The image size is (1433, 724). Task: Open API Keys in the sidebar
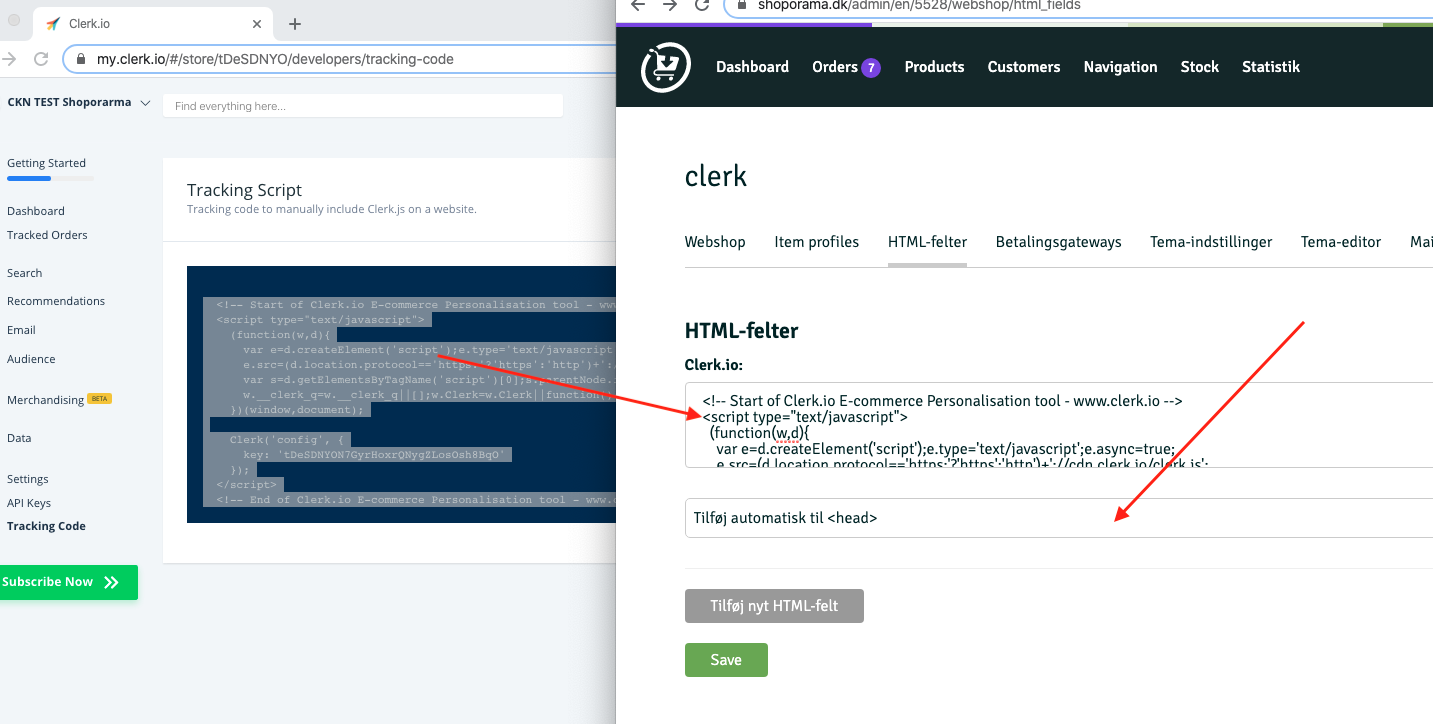tap(29, 503)
